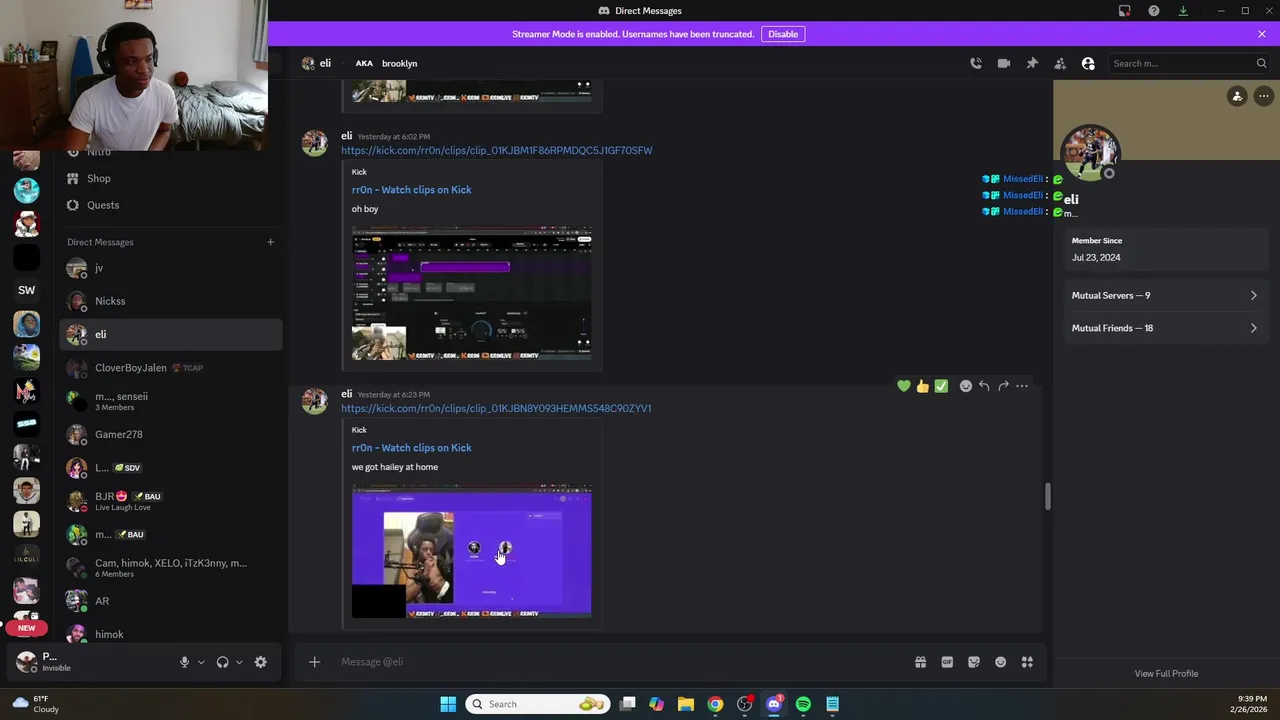Open more message options ellipsis
The image size is (1280, 720).
[x=1022, y=386]
